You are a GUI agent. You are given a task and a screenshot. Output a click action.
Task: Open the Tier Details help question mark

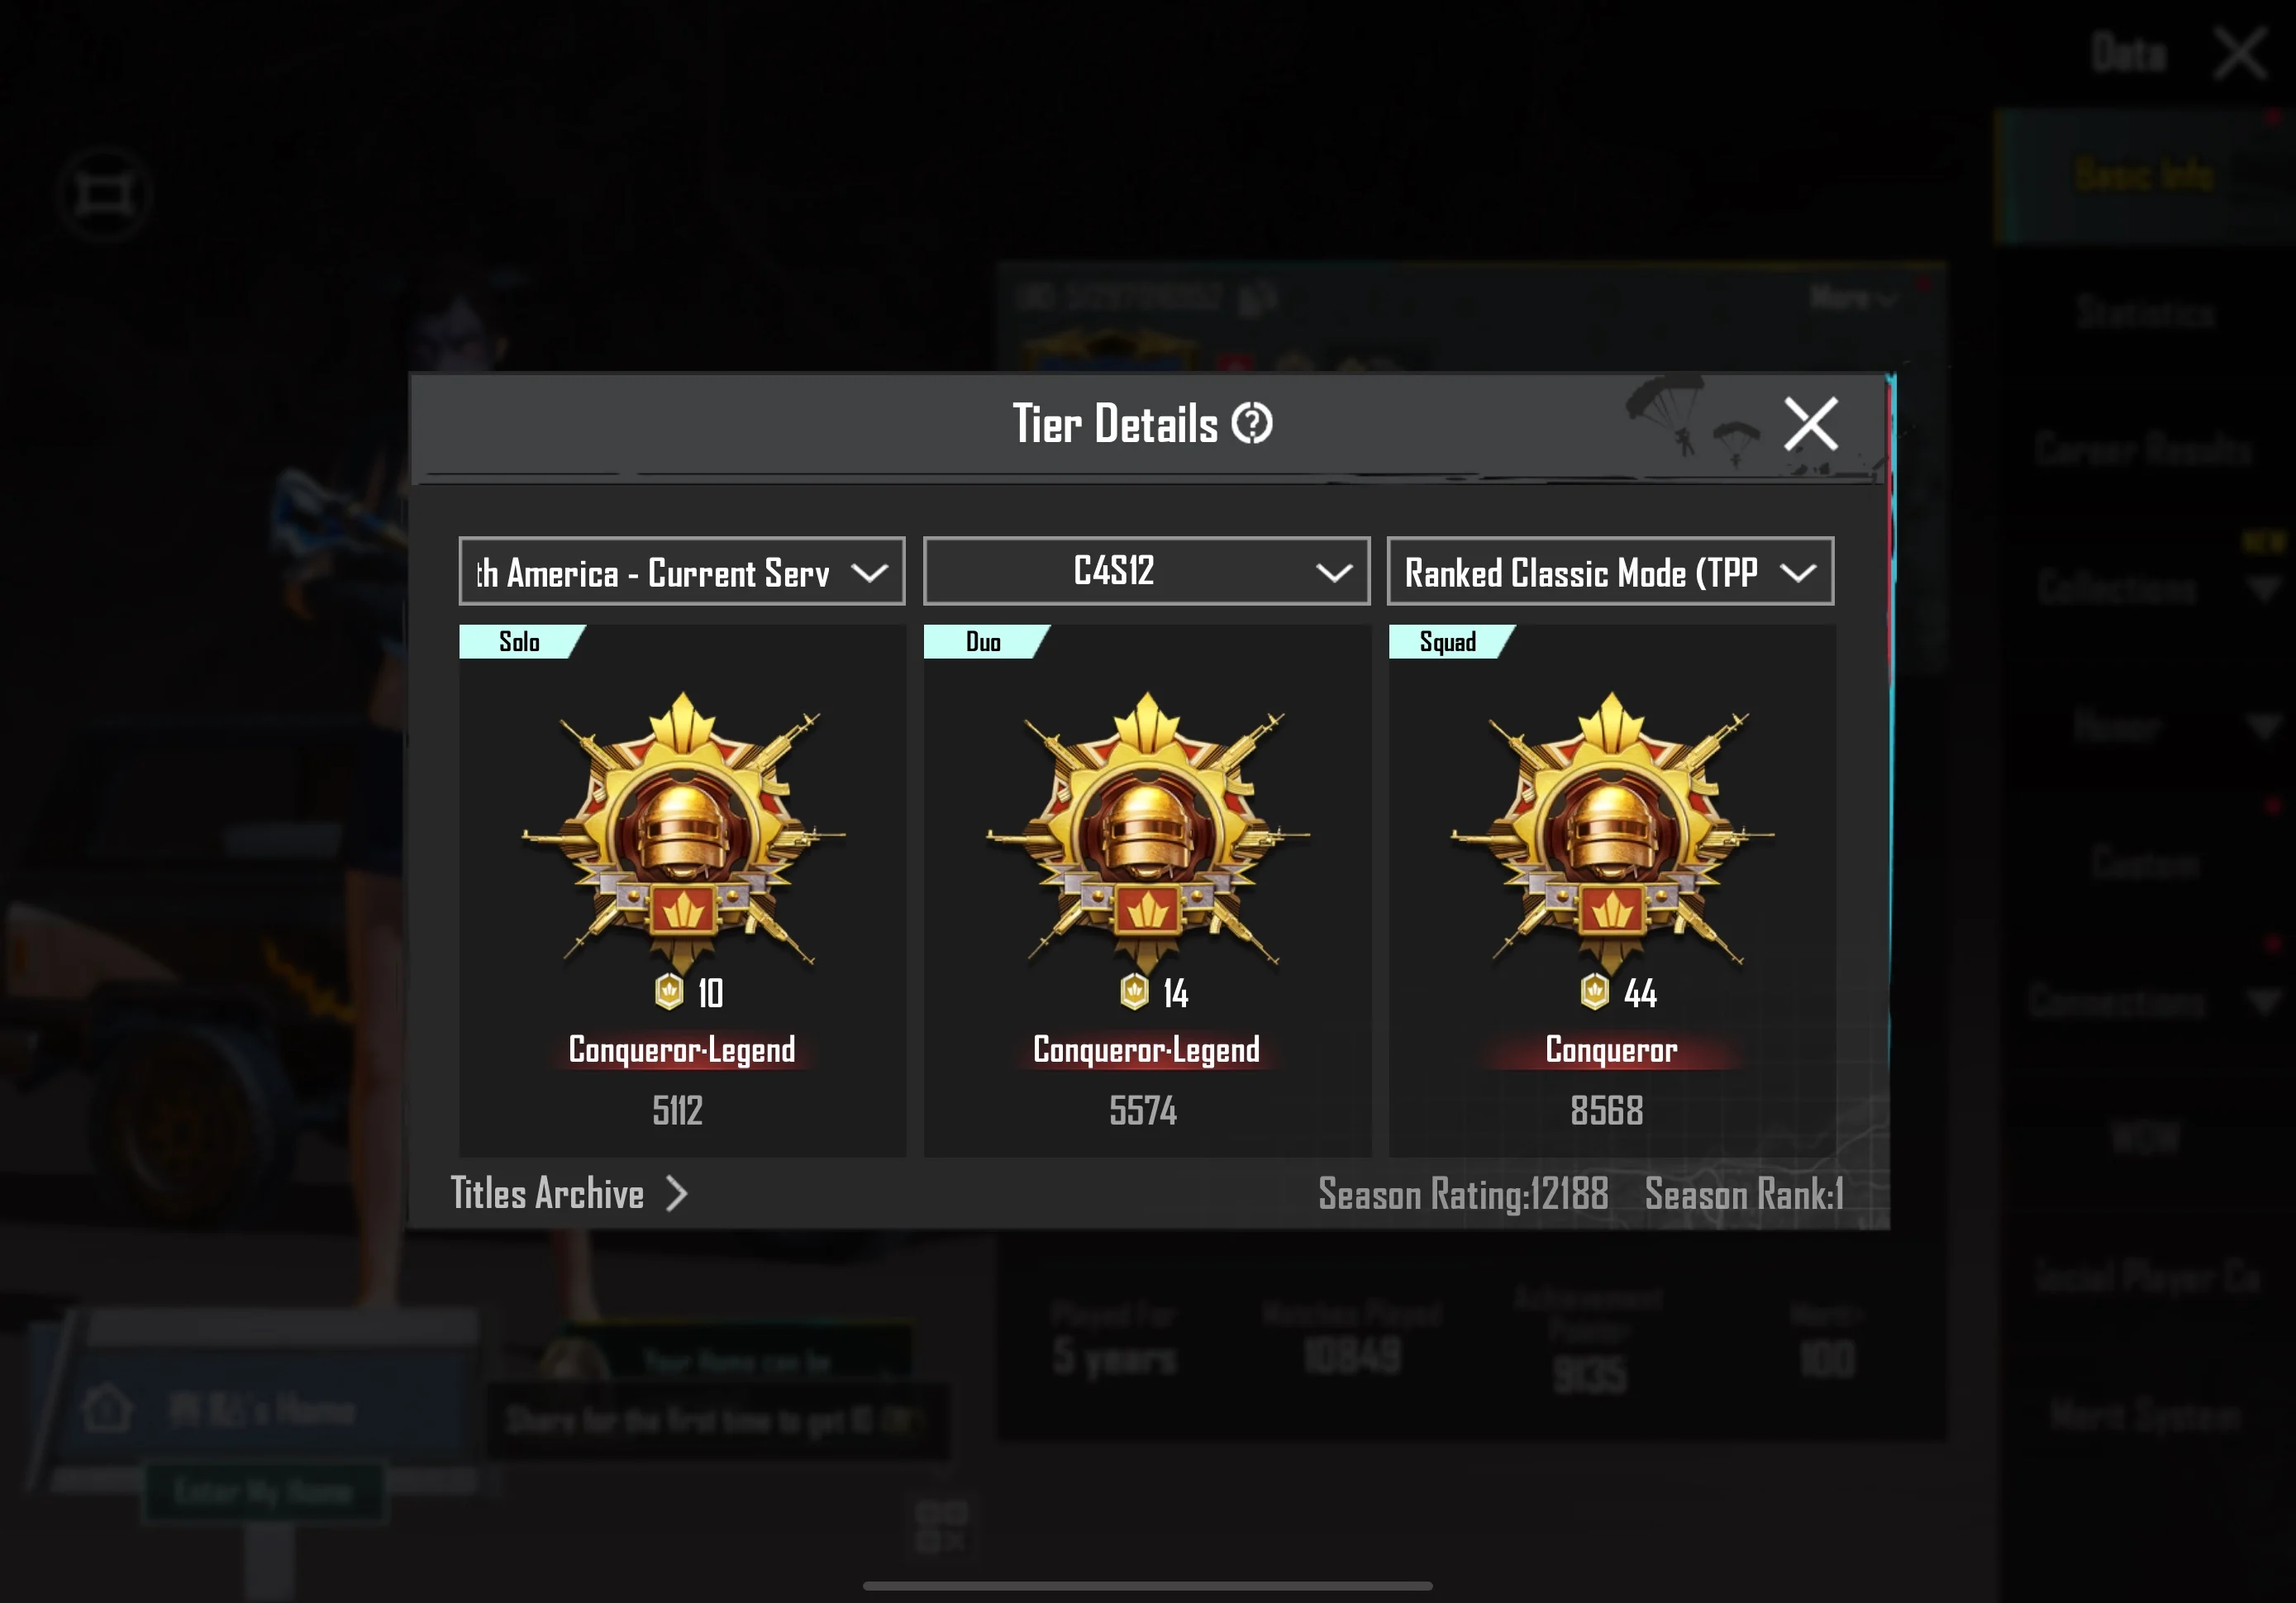(1251, 424)
